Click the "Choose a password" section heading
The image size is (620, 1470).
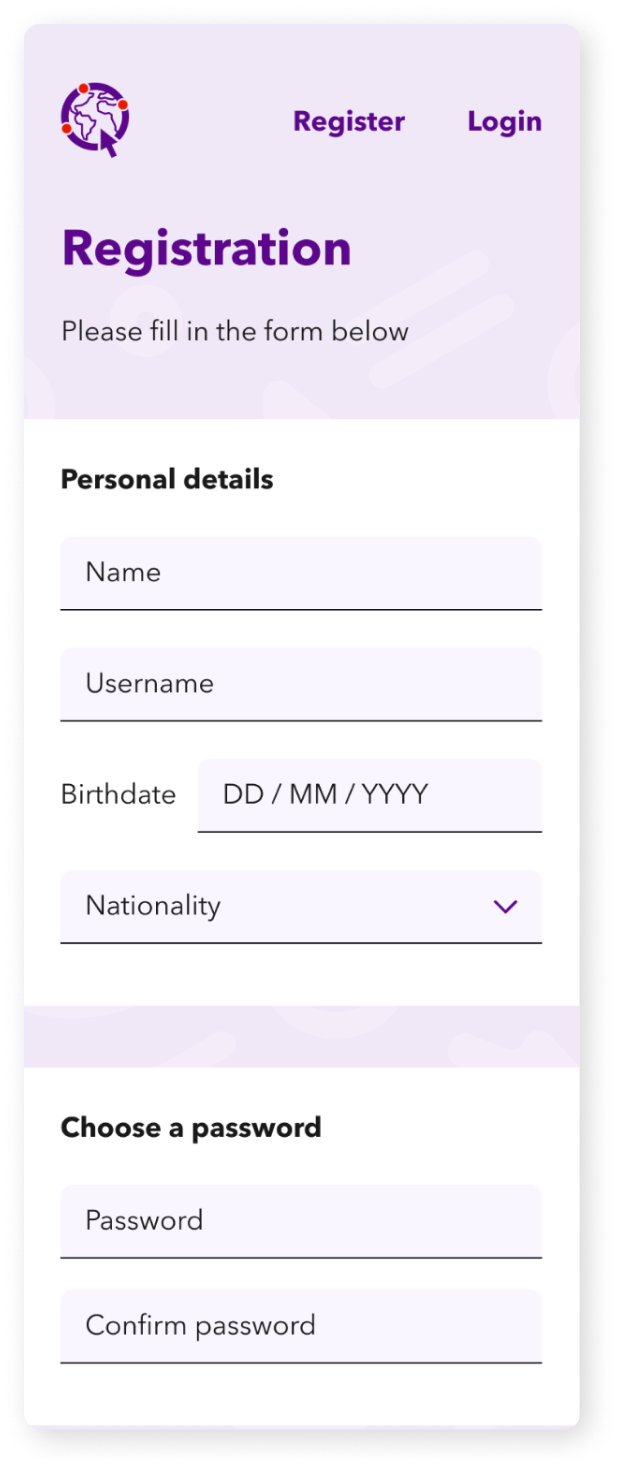[191, 1128]
